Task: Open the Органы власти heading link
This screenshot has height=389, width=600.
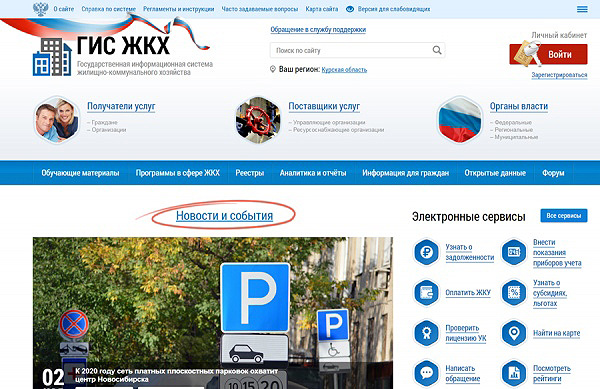Action: pos(519,106)
